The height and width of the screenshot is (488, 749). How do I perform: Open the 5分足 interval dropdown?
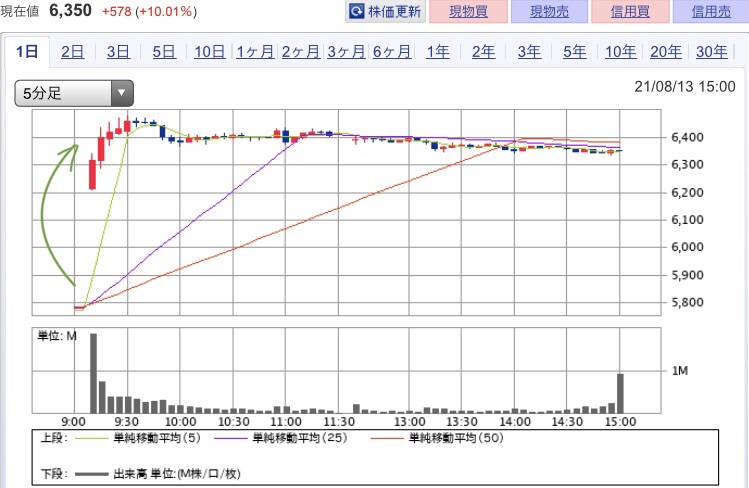[74, 93]
